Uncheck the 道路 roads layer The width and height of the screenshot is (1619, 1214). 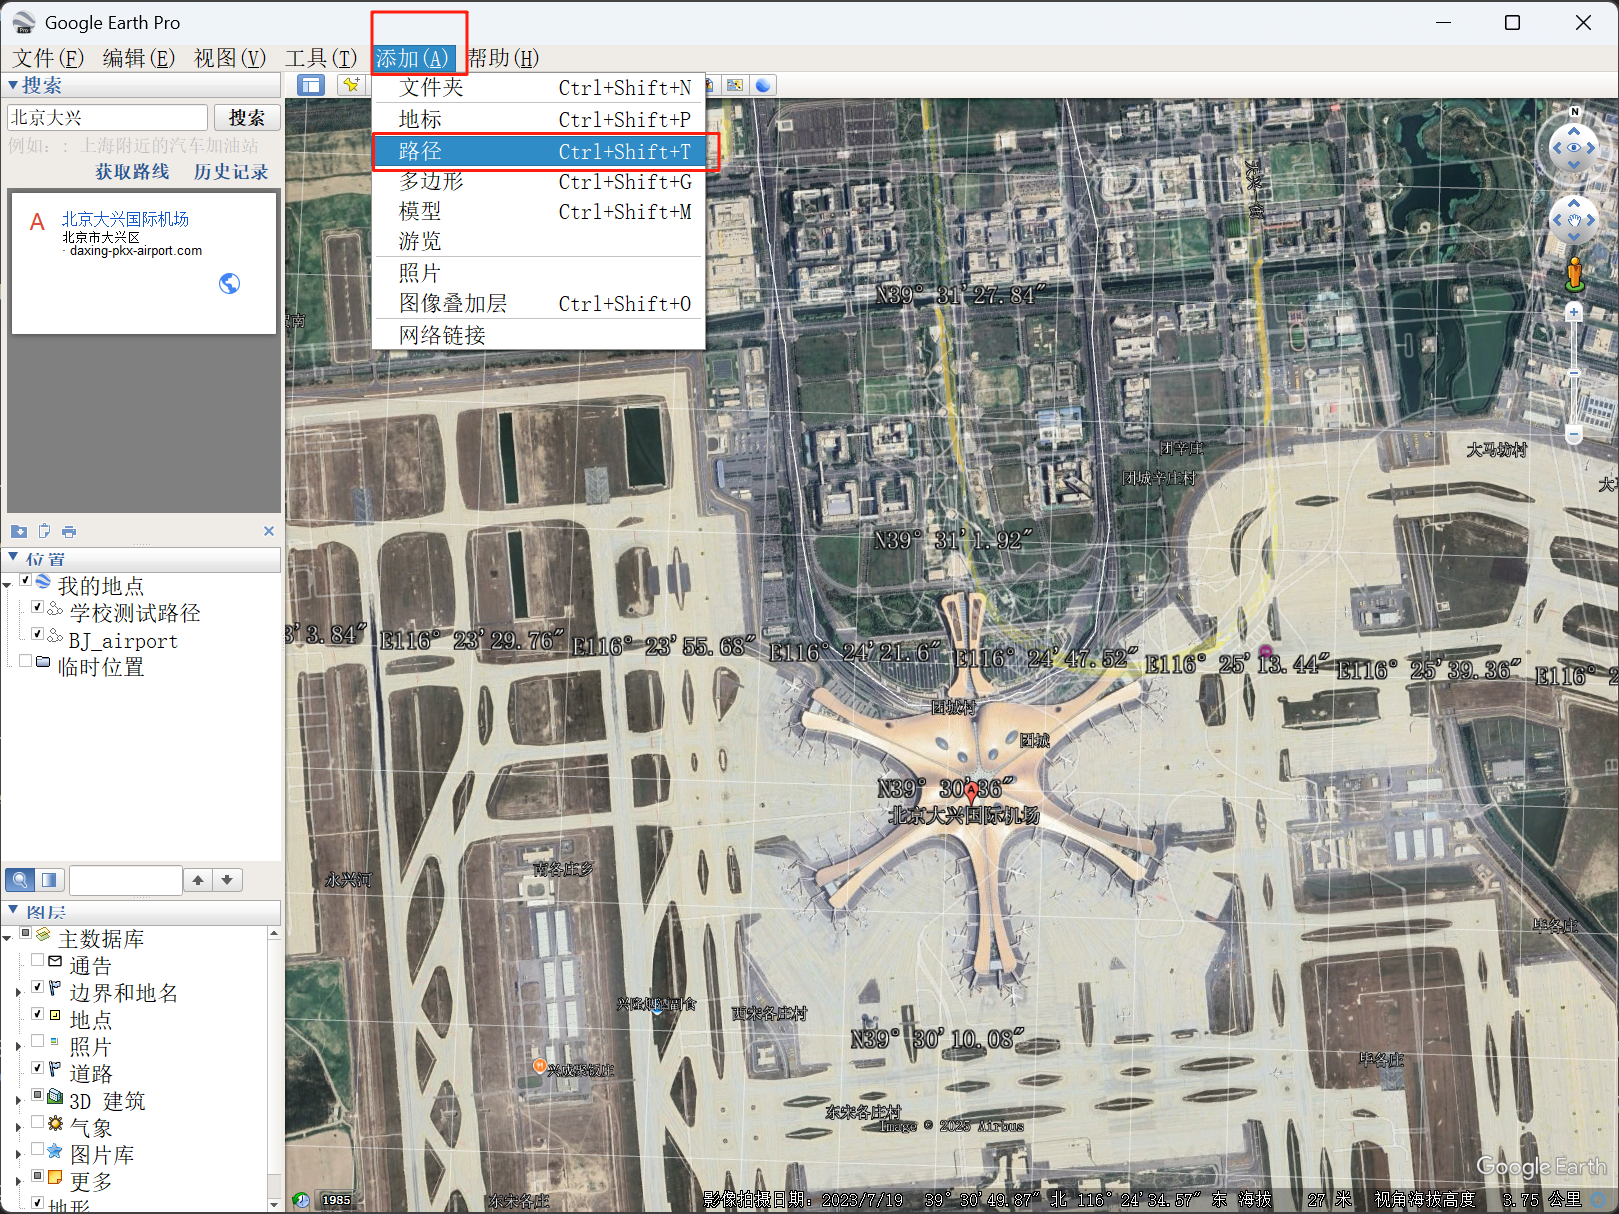coord(37,1068)
